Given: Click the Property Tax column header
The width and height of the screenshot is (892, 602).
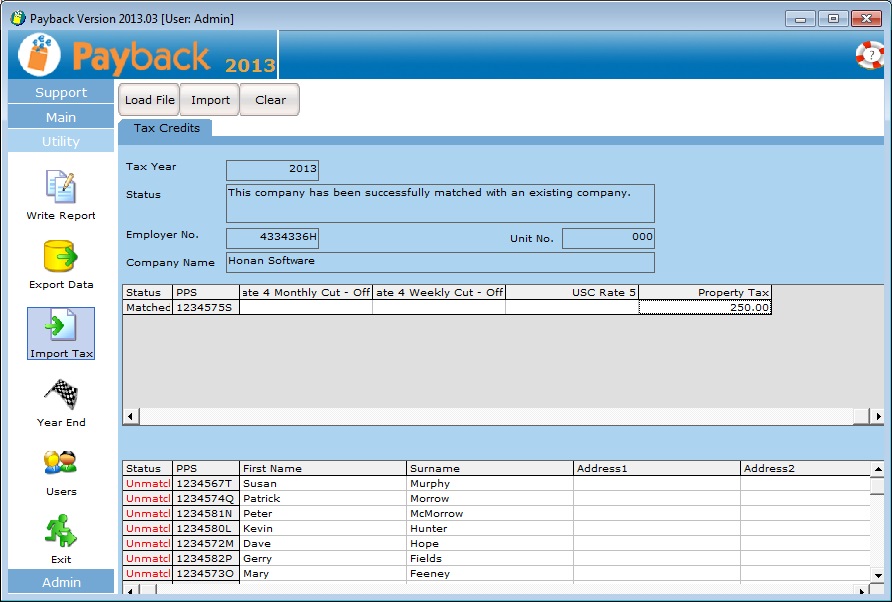Looking at the screenshot, I should [705, 293].
